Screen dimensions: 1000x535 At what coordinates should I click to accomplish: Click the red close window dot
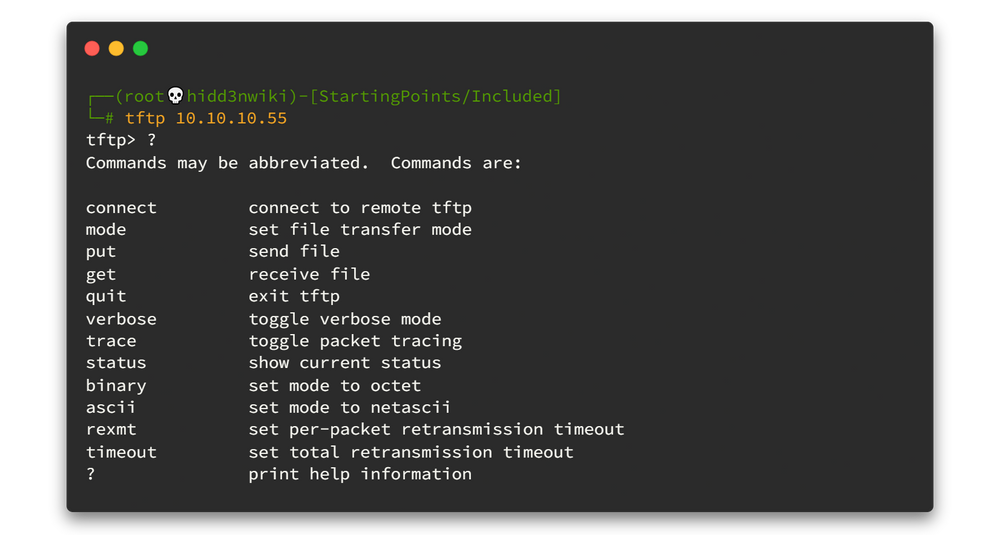[x=92, y=48]
